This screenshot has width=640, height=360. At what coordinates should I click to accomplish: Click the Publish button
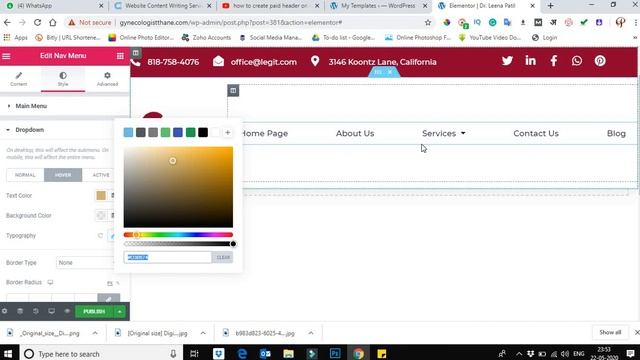[94, 311]
